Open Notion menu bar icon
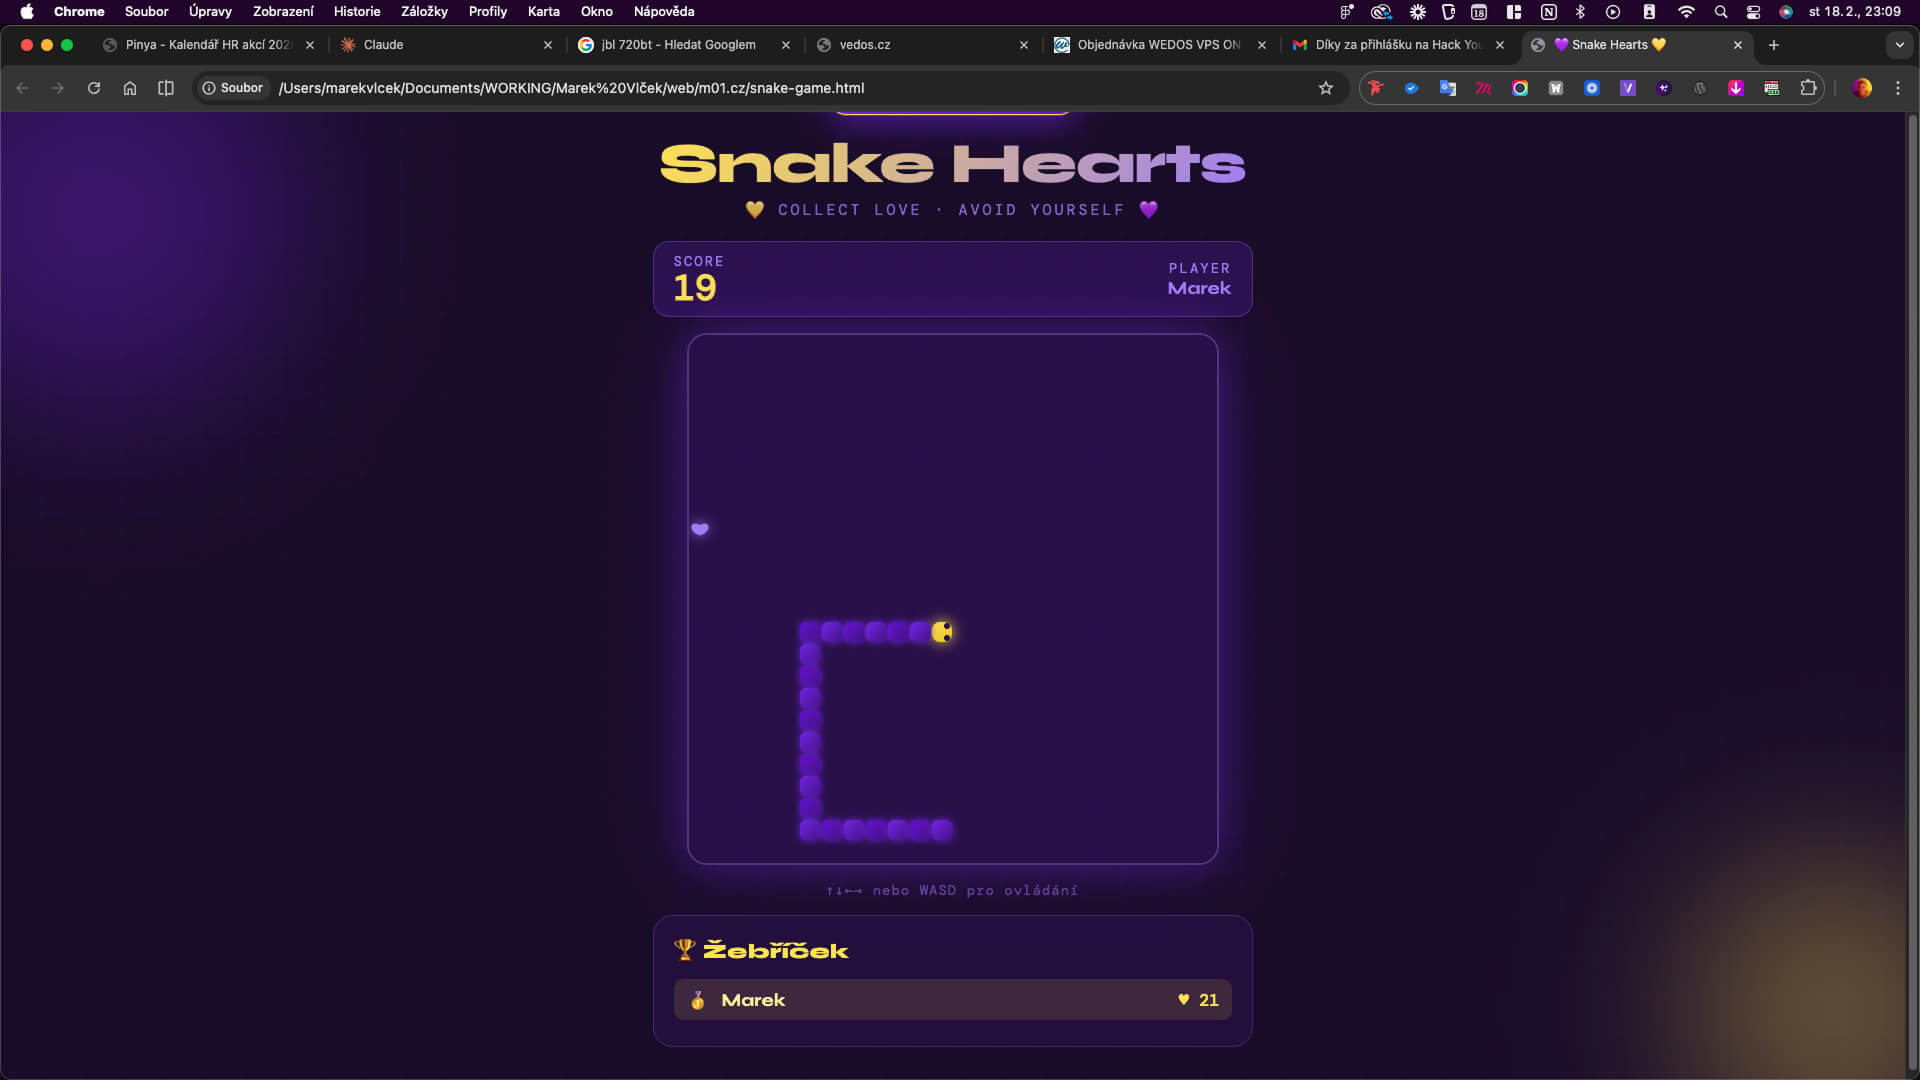The height and width of the screenshot is (1080, 1920). pyautogui.click(x=1548, y=12)
